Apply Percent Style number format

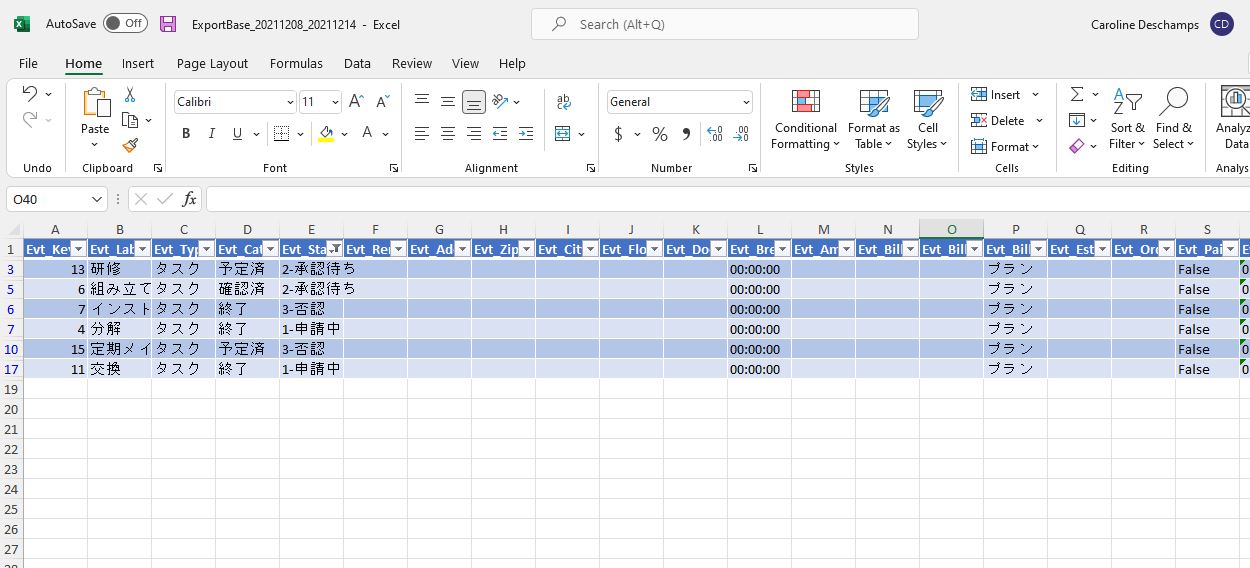[660, 134]
